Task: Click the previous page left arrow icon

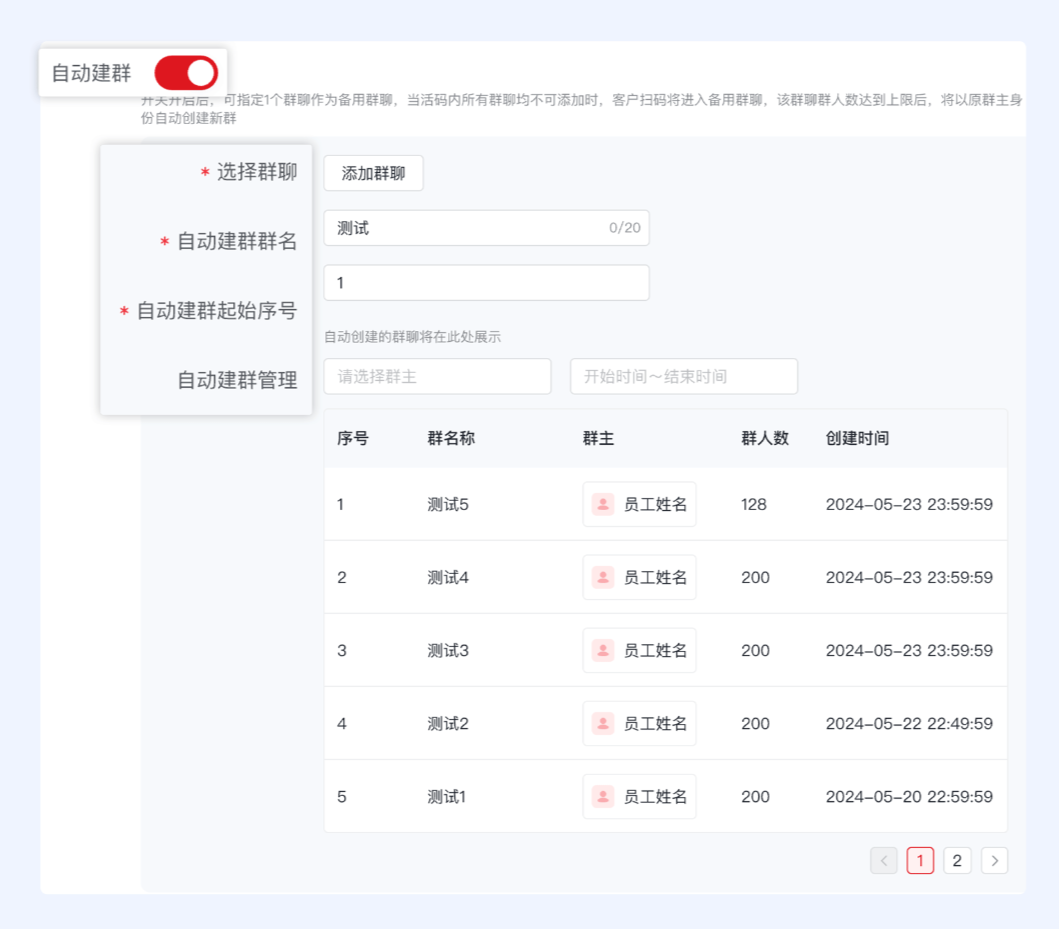Action: (883, 860)
